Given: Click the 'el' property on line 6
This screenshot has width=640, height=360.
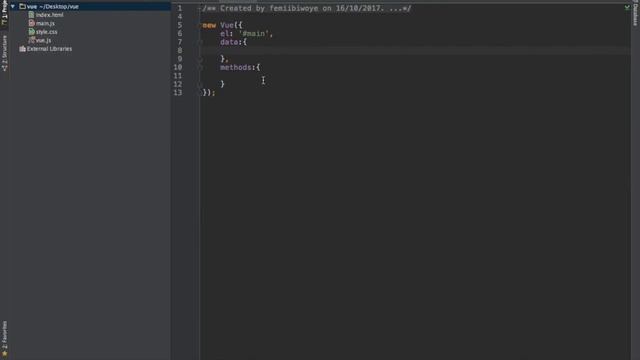Looking at the screenshot, I should [x=224, y=34].
